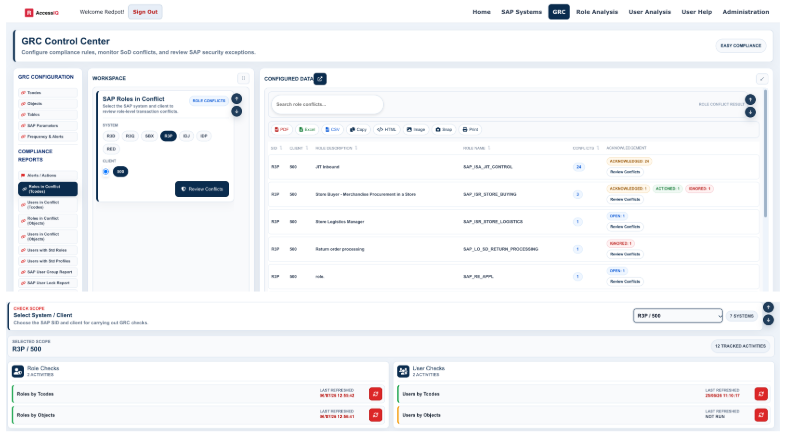Click up arrow on SAP Roles in Conflict card

[237, 99]
